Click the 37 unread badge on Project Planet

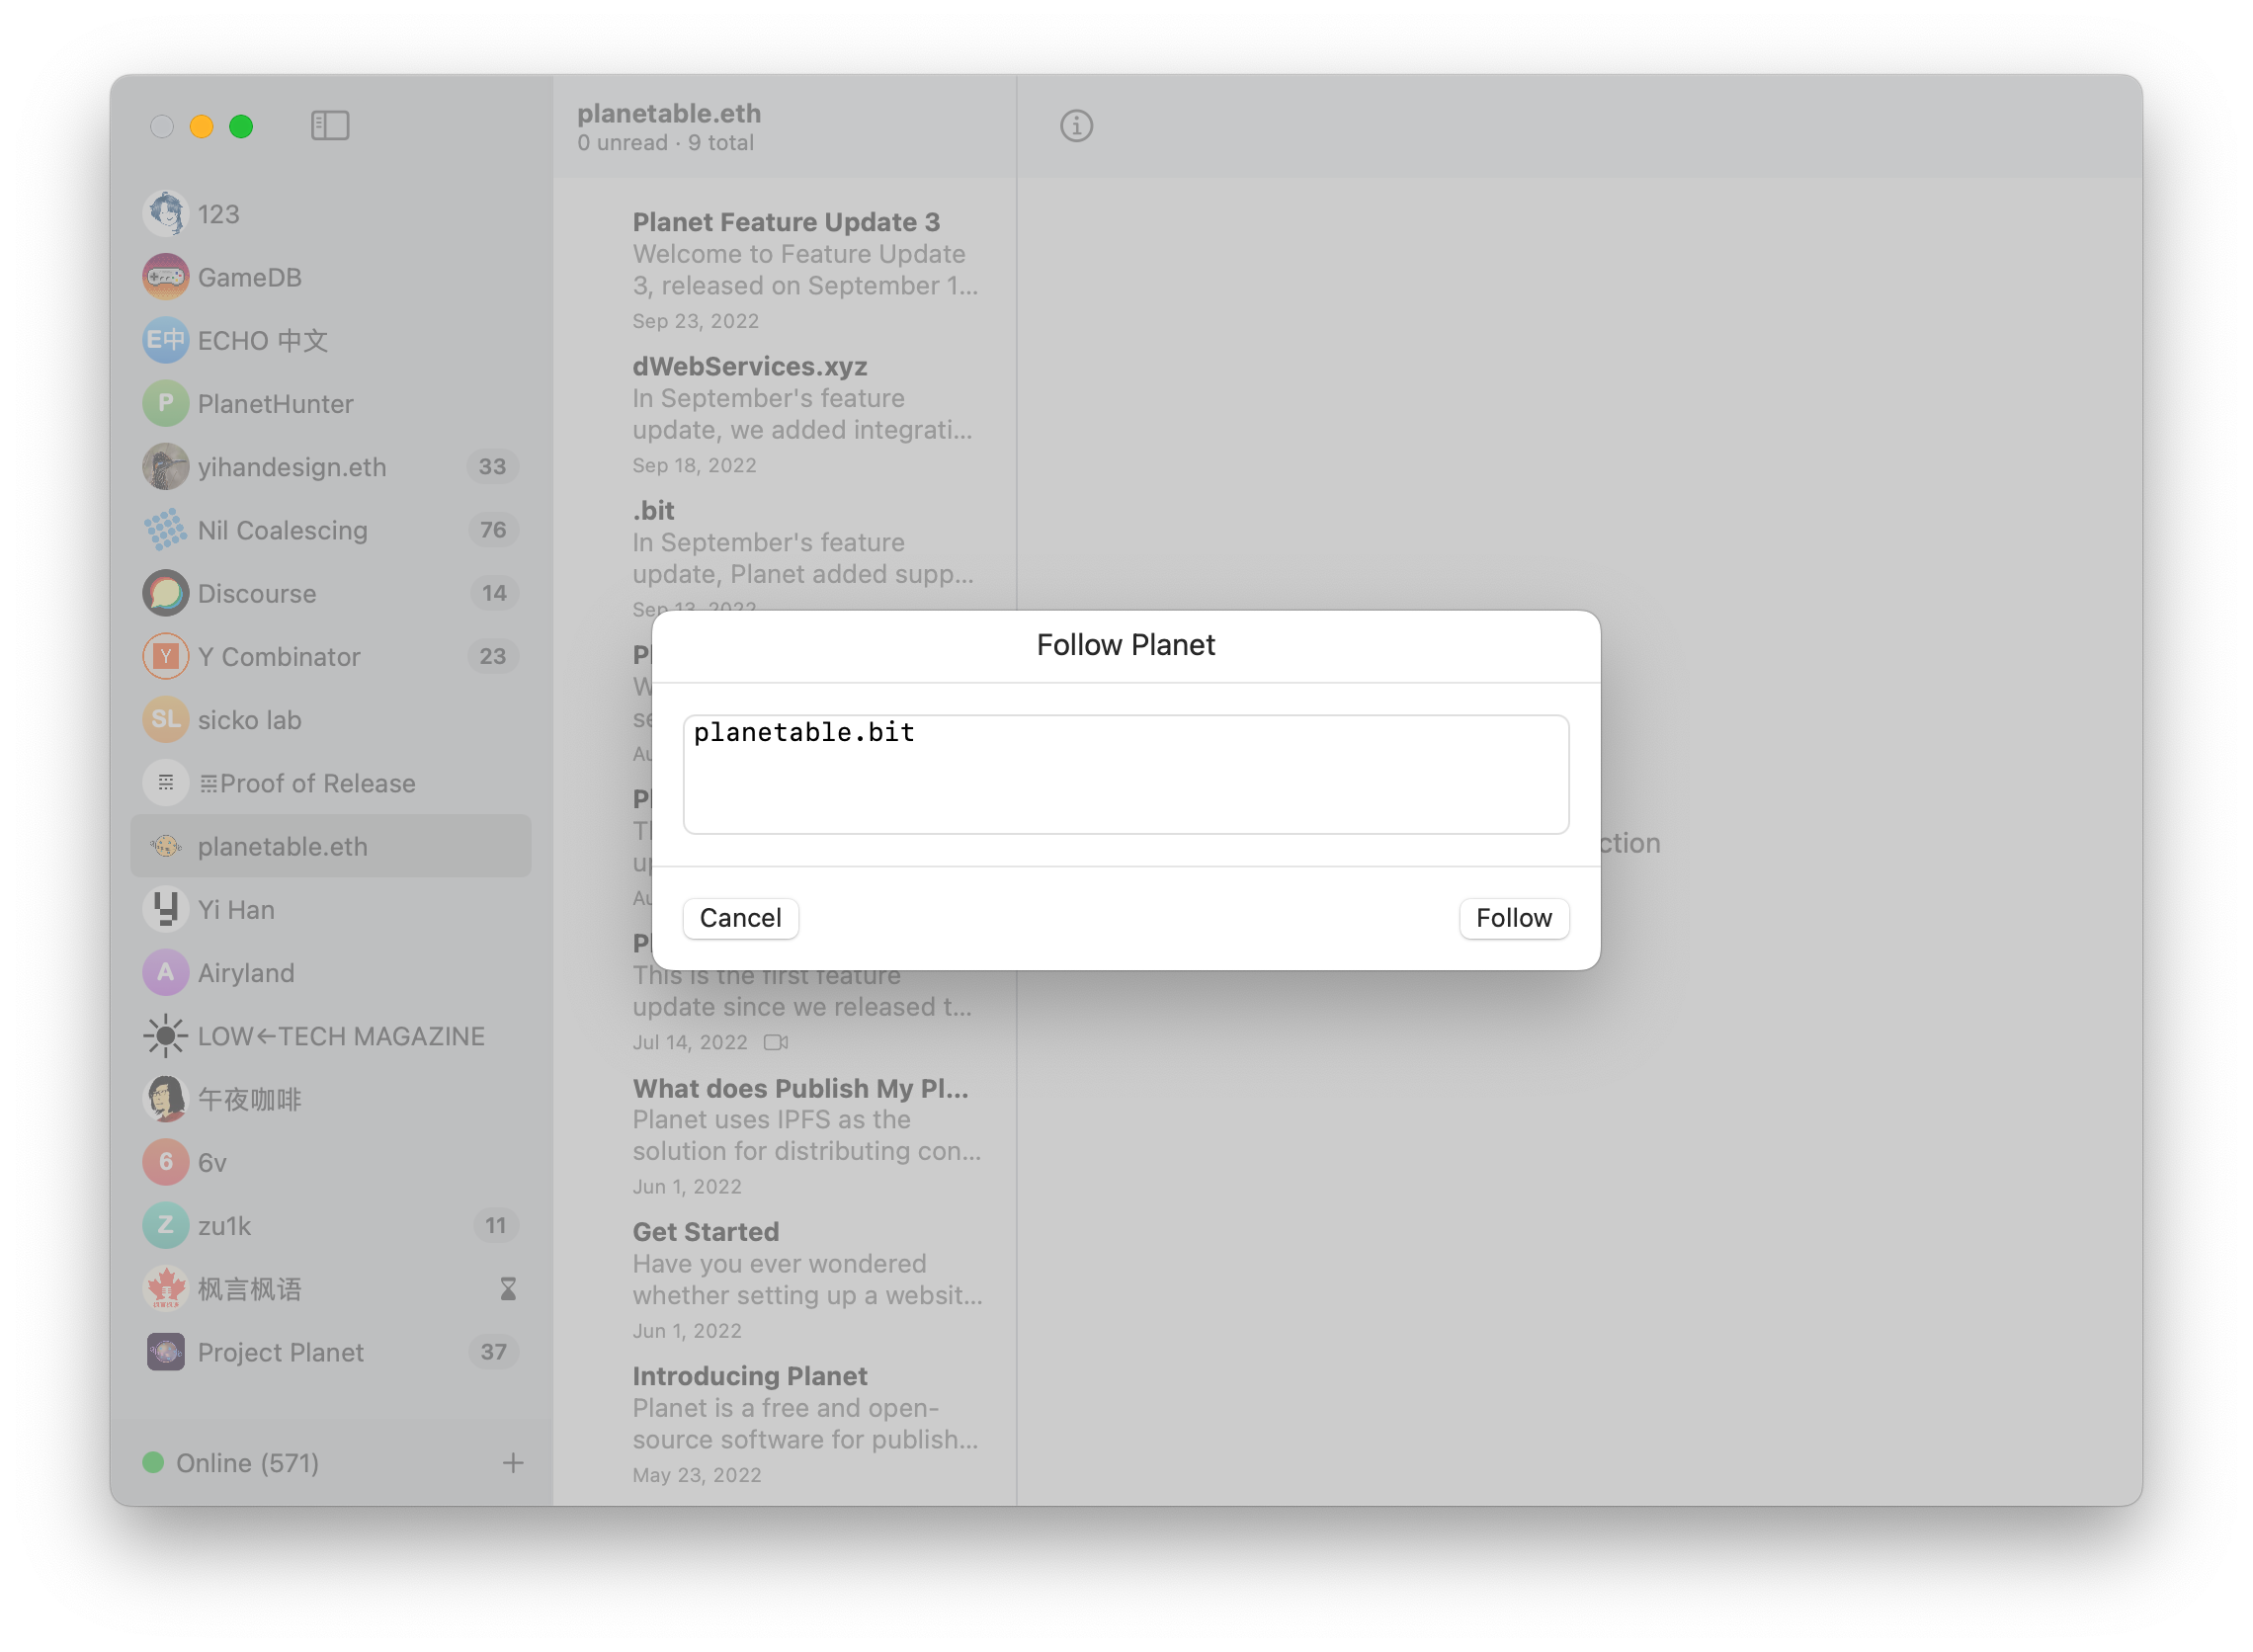coord(492,1352)
